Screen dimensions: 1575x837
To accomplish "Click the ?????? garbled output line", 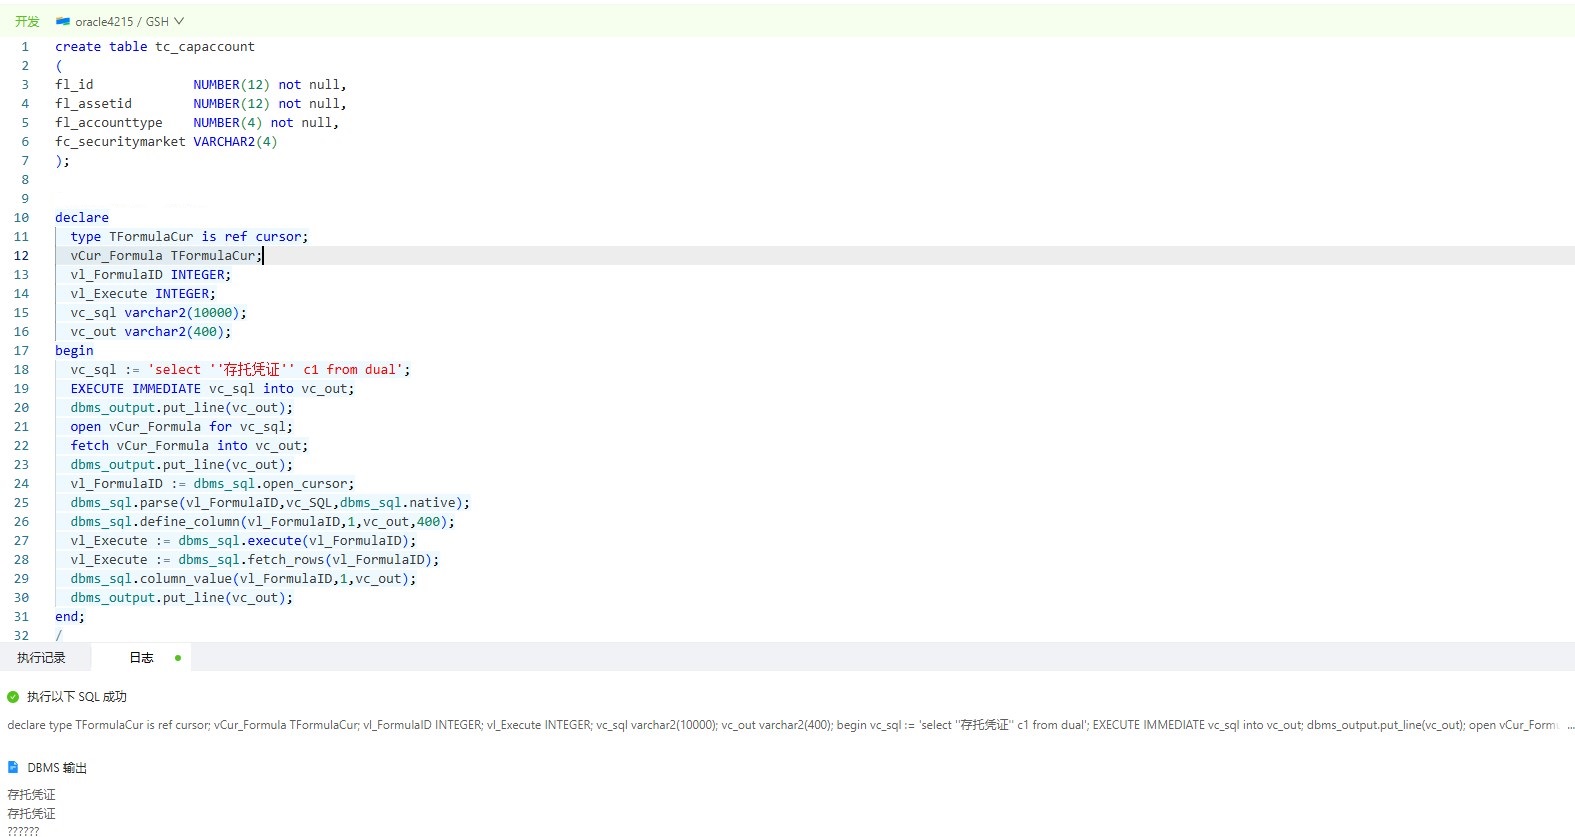I will pyautogui.click(x=23, y=831).
